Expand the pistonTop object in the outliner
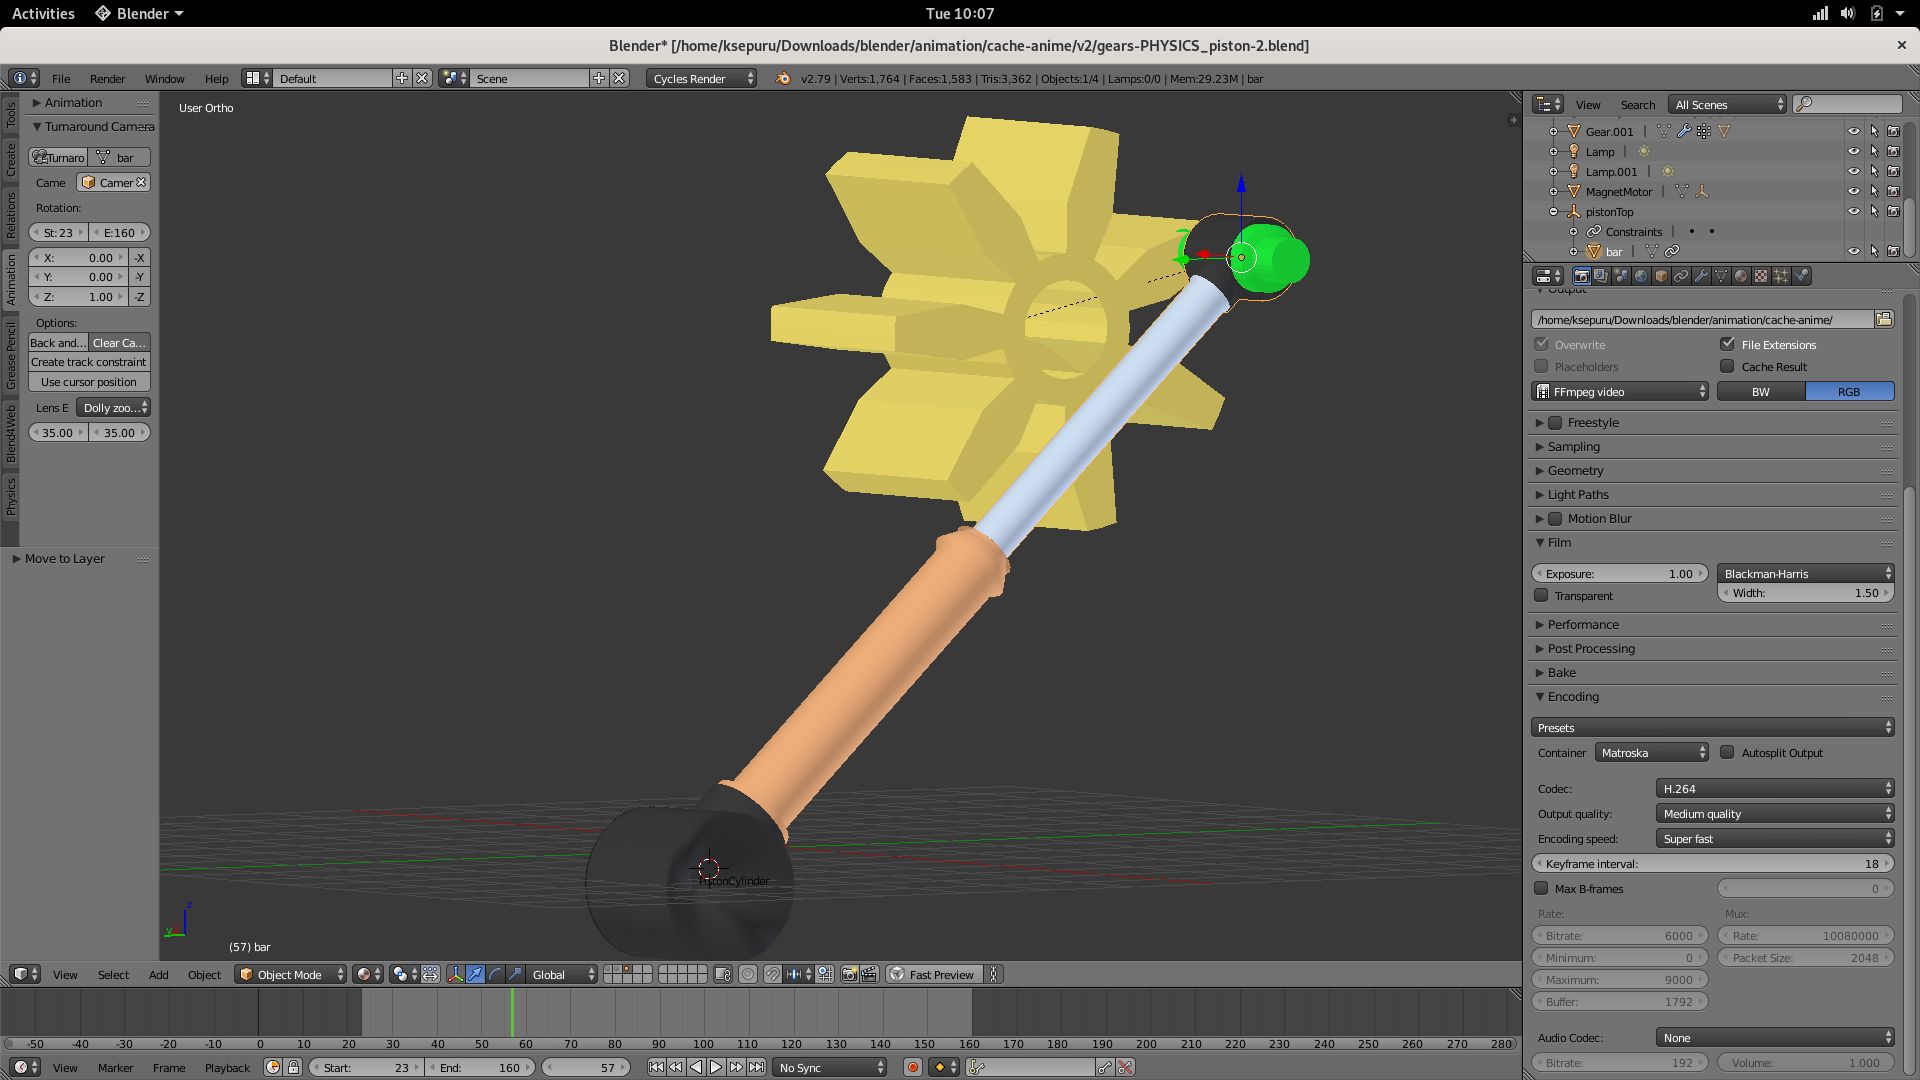1920x1080 pixels. 1553,211
